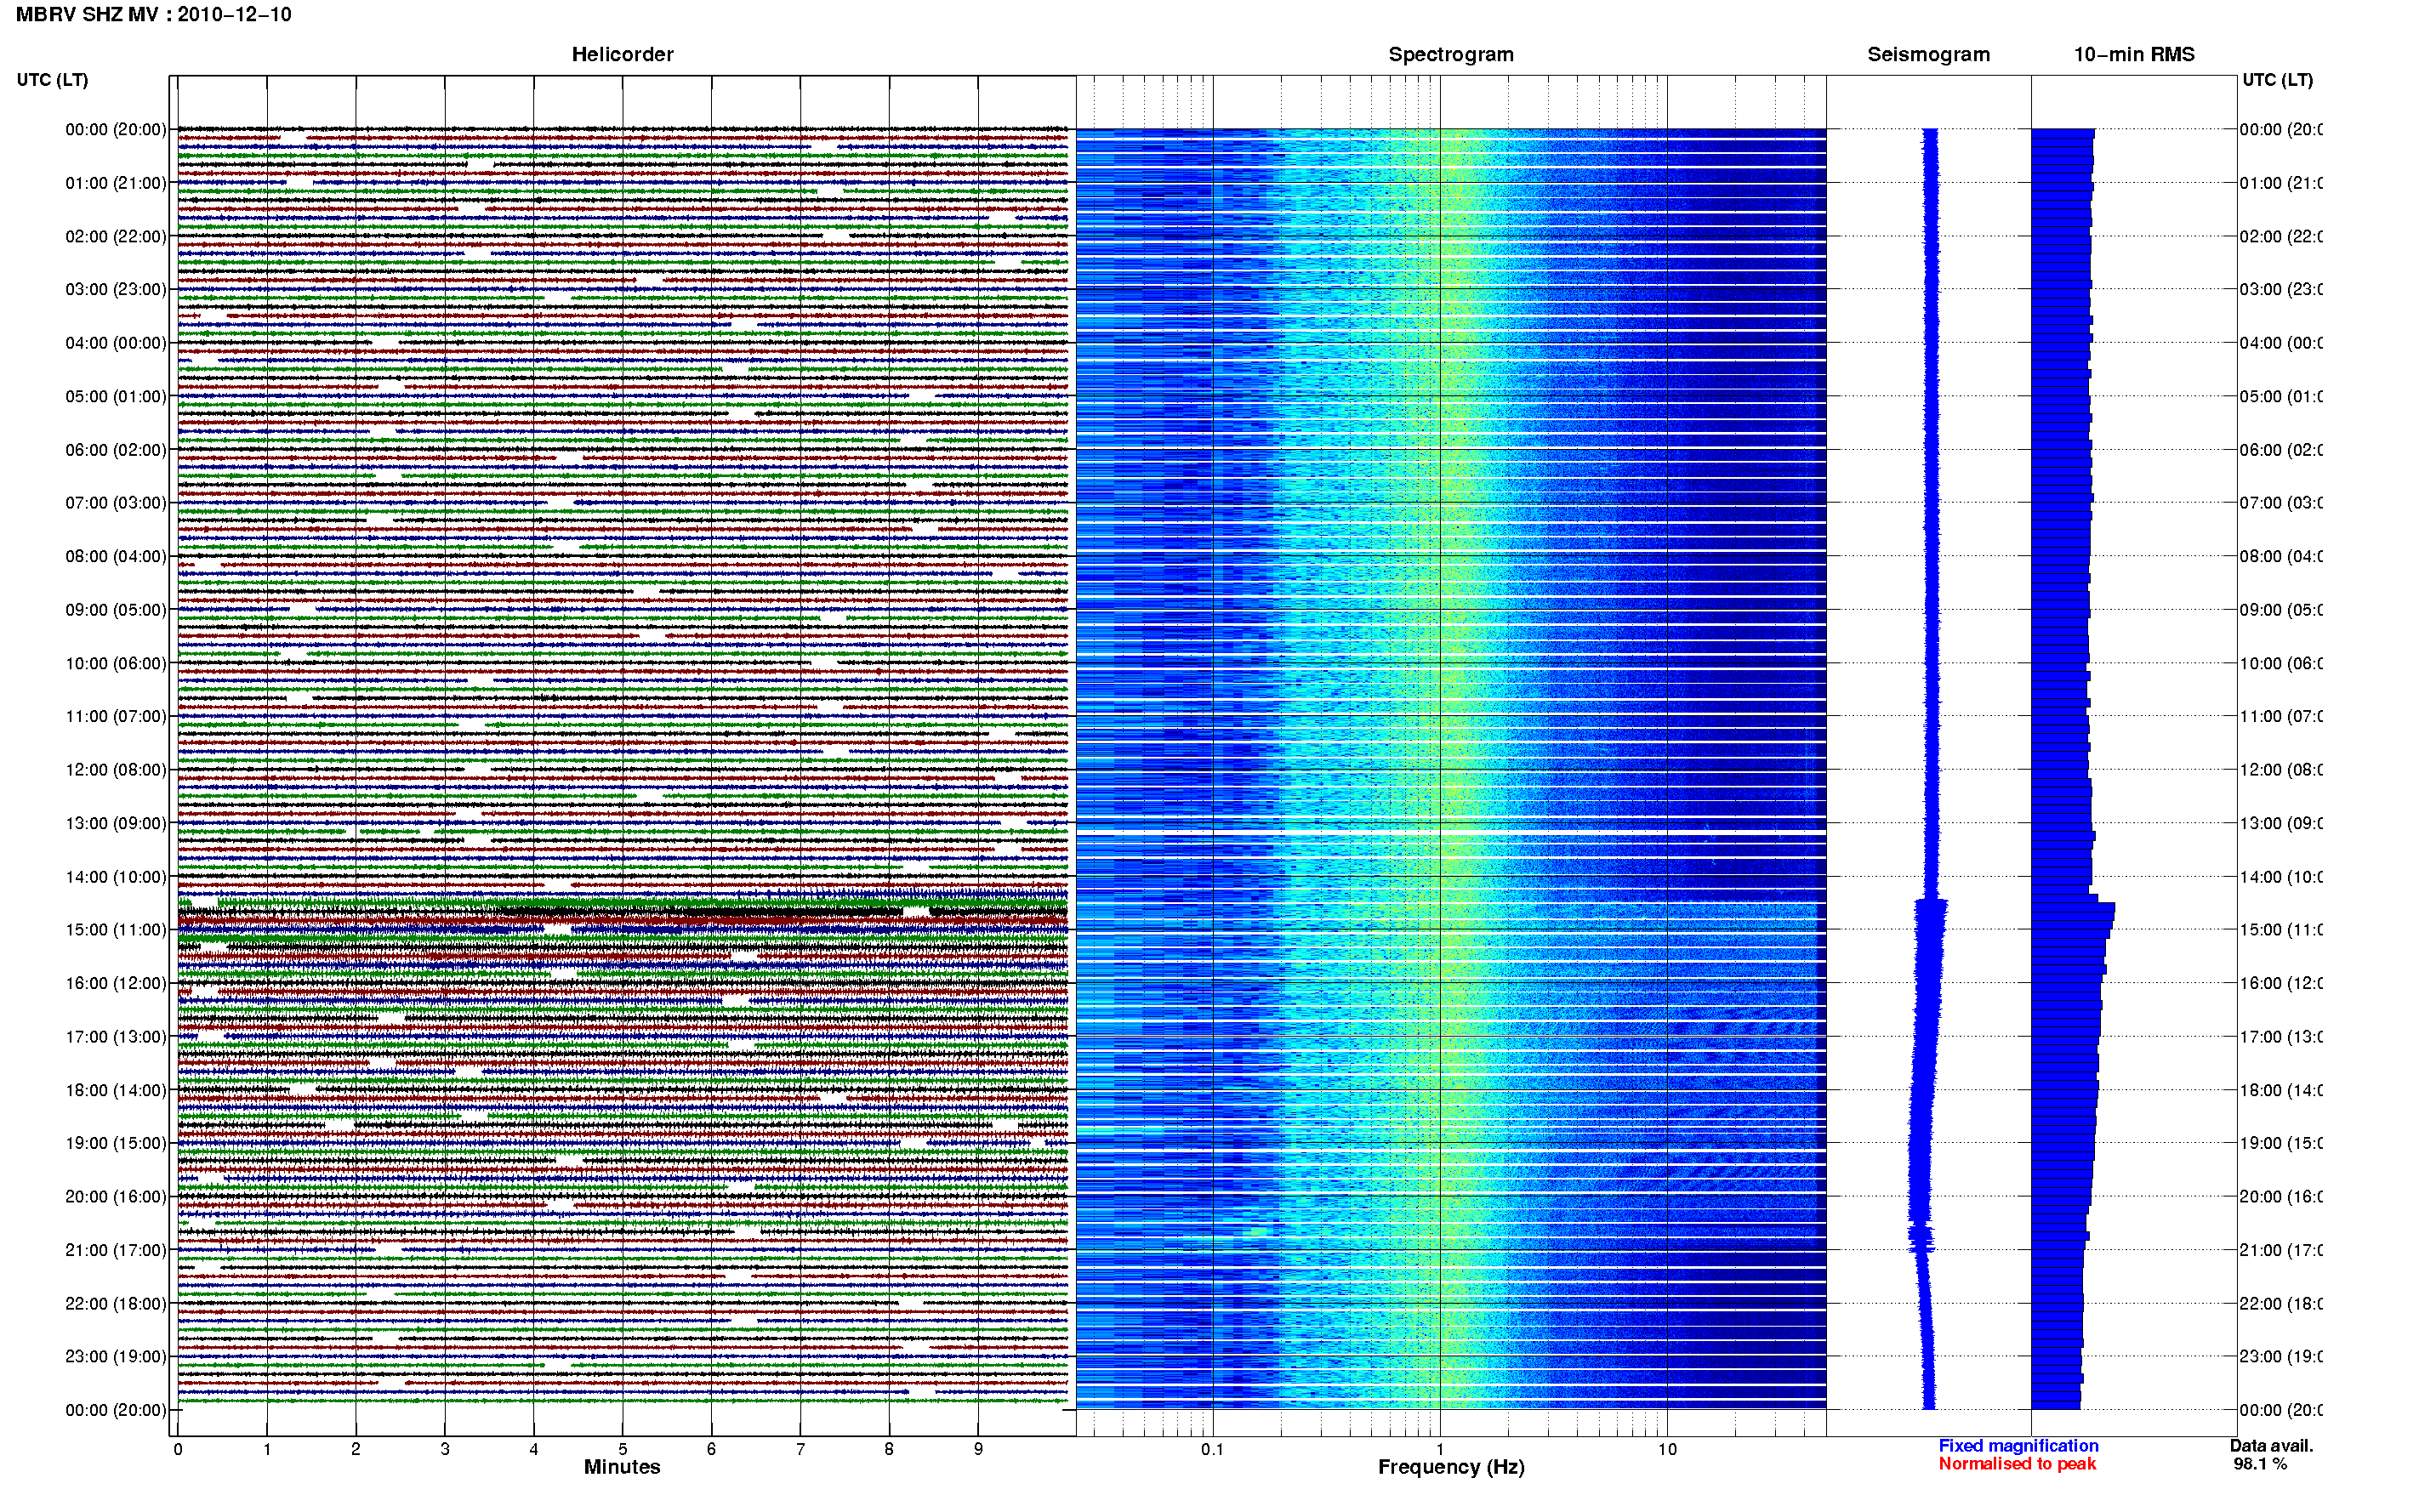Click the left '13:00 (09:00)' time label
The image size is (2419, 1512).
point(116,823)
